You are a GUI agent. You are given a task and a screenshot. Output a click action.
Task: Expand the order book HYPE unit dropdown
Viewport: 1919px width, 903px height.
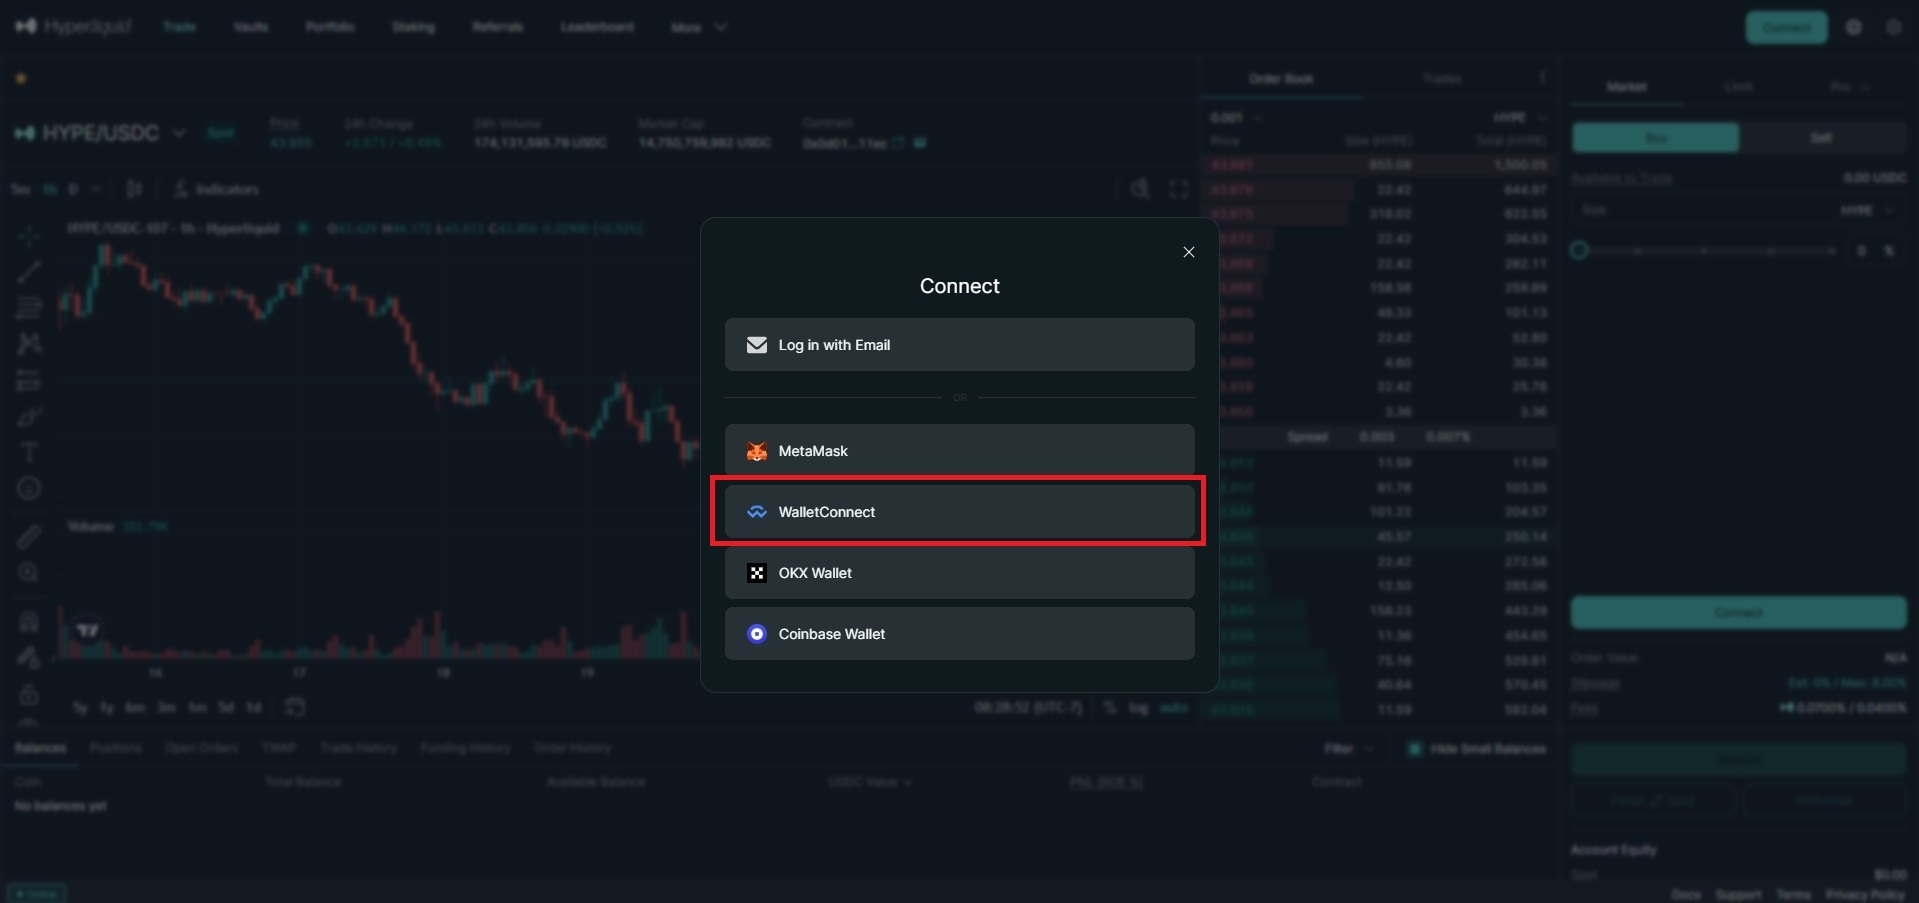[1520, 117]
